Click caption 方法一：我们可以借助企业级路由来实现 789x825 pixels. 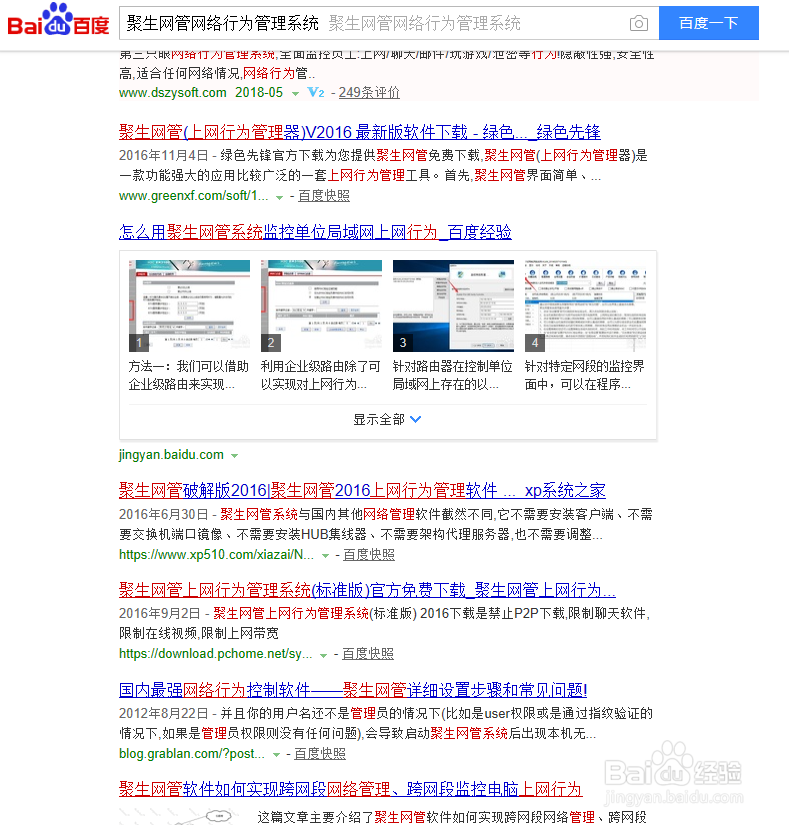click(x=189, y=375)
